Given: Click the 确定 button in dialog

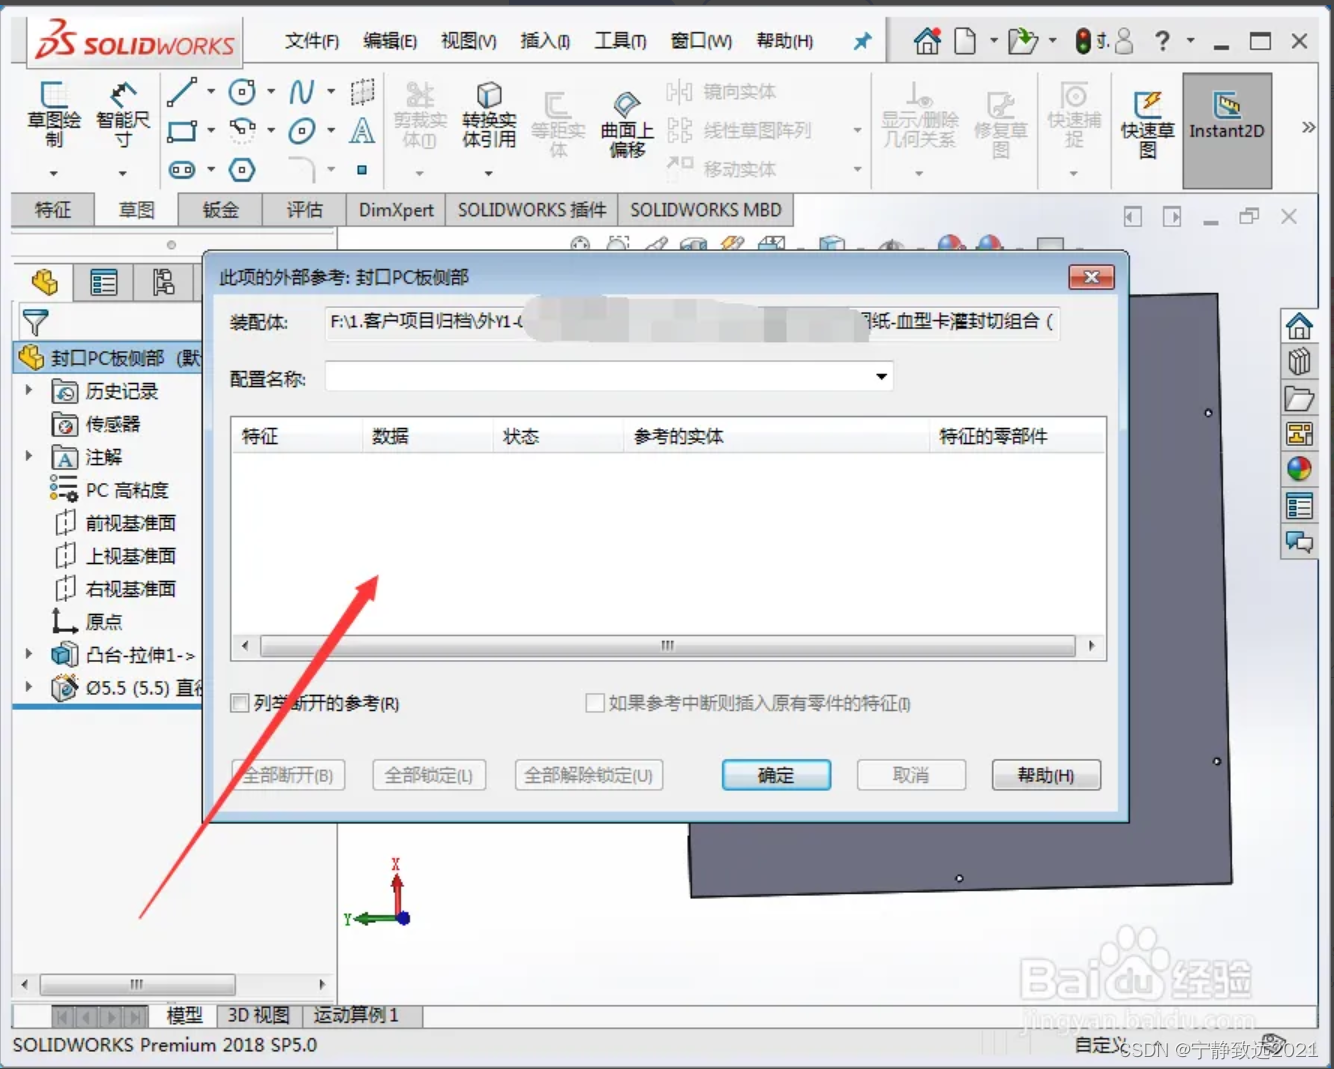Looking at the screenshot, I should pos(776,775).
